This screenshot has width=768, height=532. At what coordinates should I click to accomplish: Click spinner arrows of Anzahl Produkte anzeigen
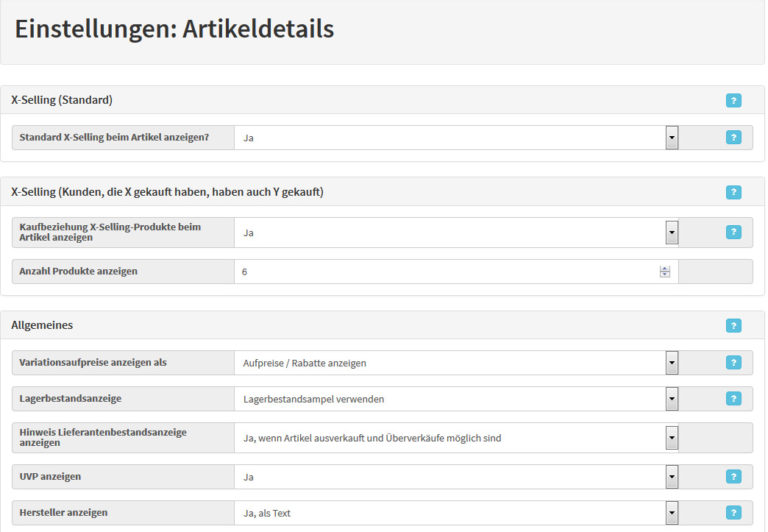pos(664,271)
